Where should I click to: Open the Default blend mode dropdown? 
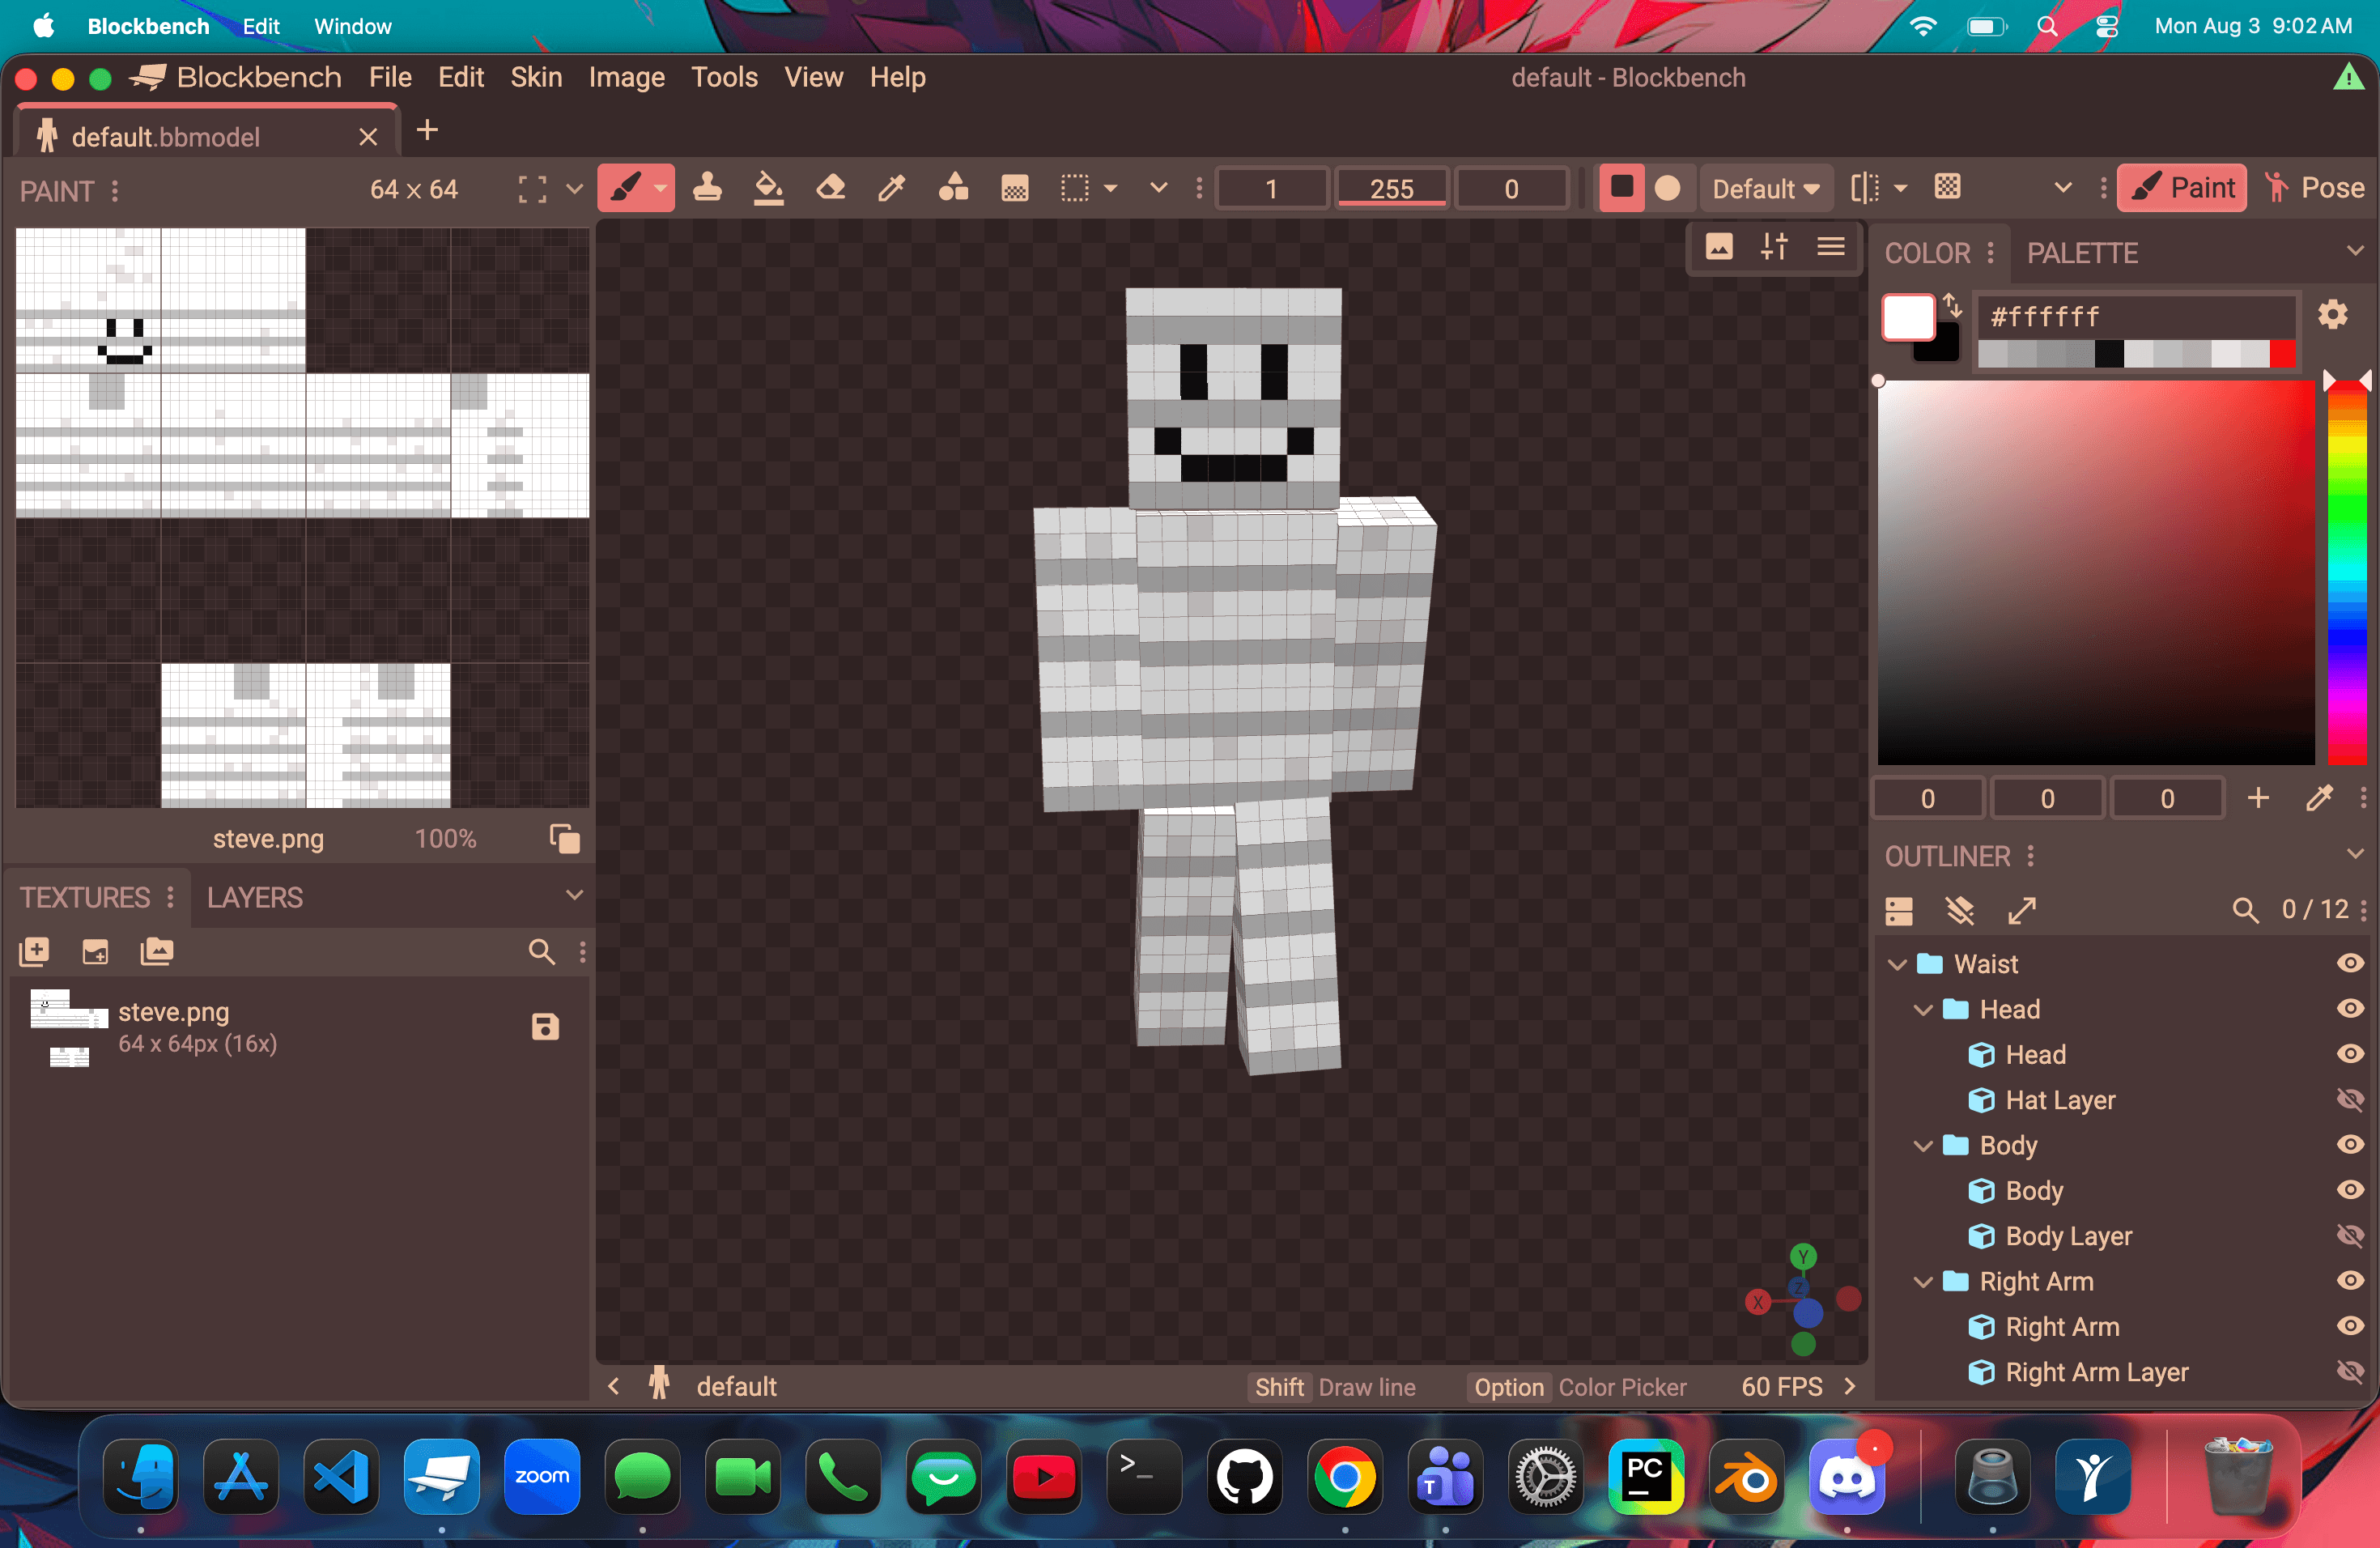pos(1766,188)
